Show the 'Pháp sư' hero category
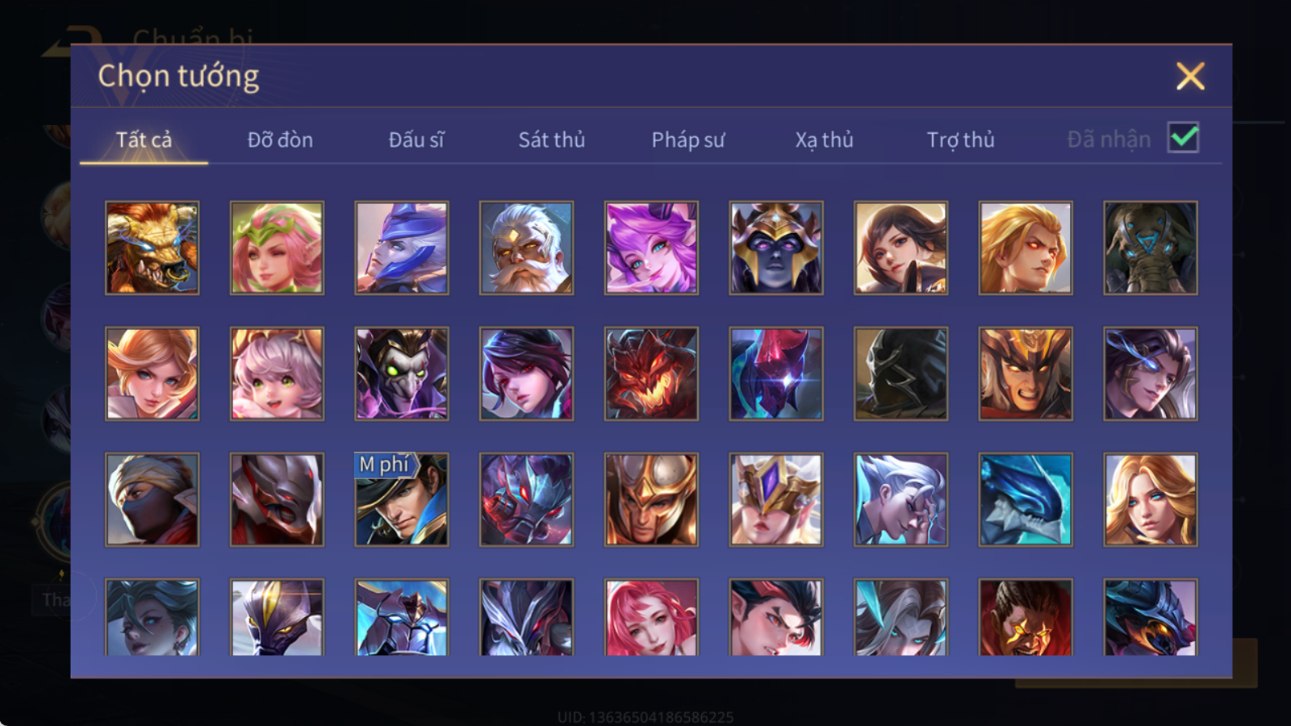Viewport: 1291px width, 726px height. (x=688, y=140)
